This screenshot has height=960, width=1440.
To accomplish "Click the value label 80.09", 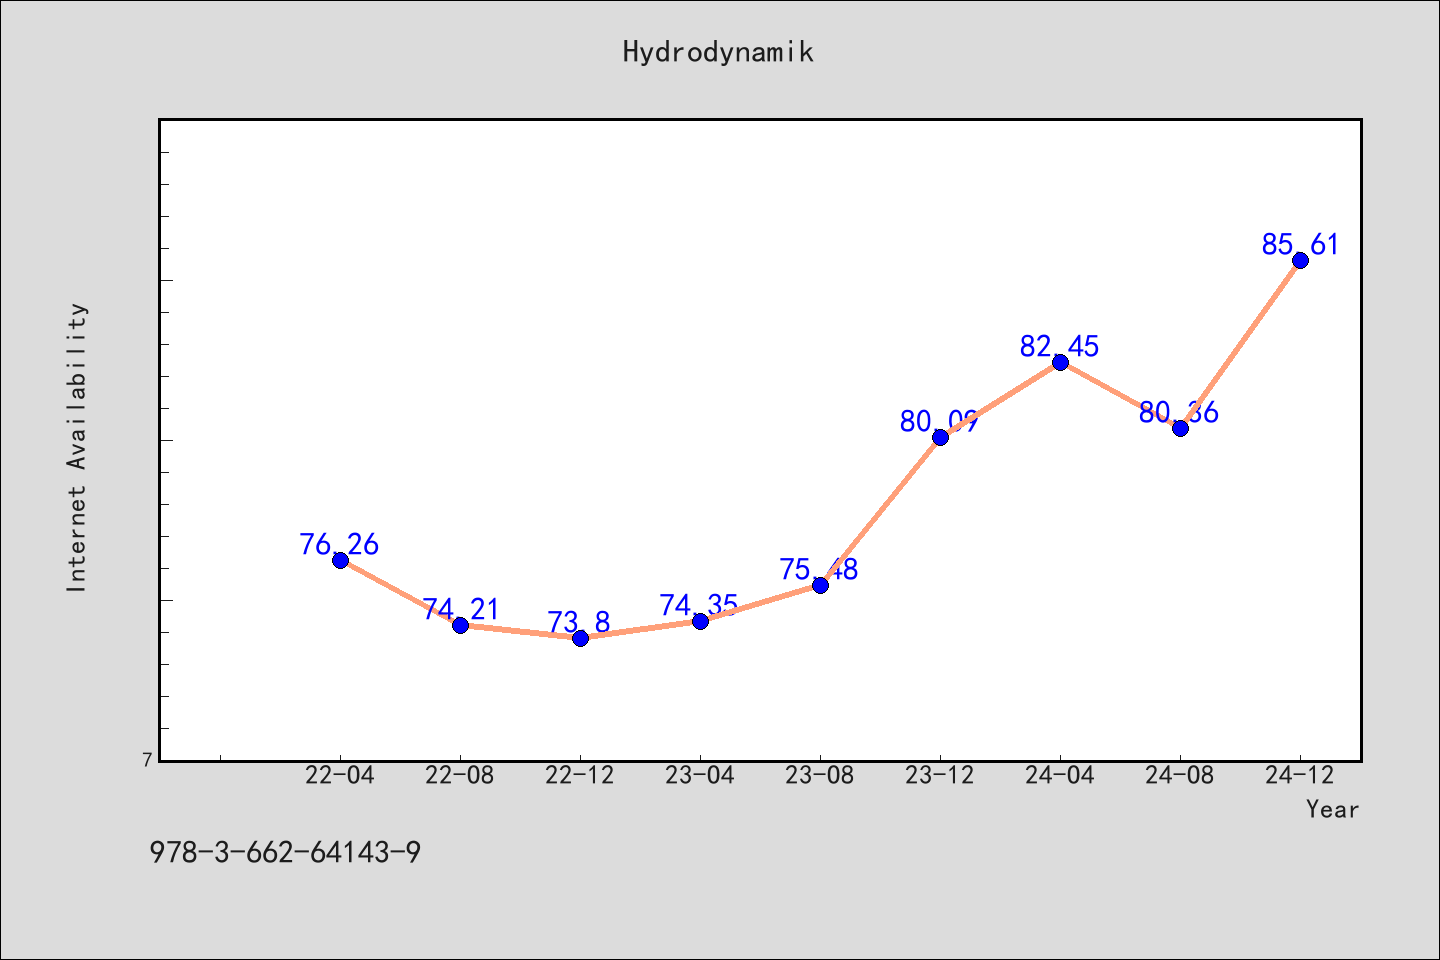I will pos(940,422).
